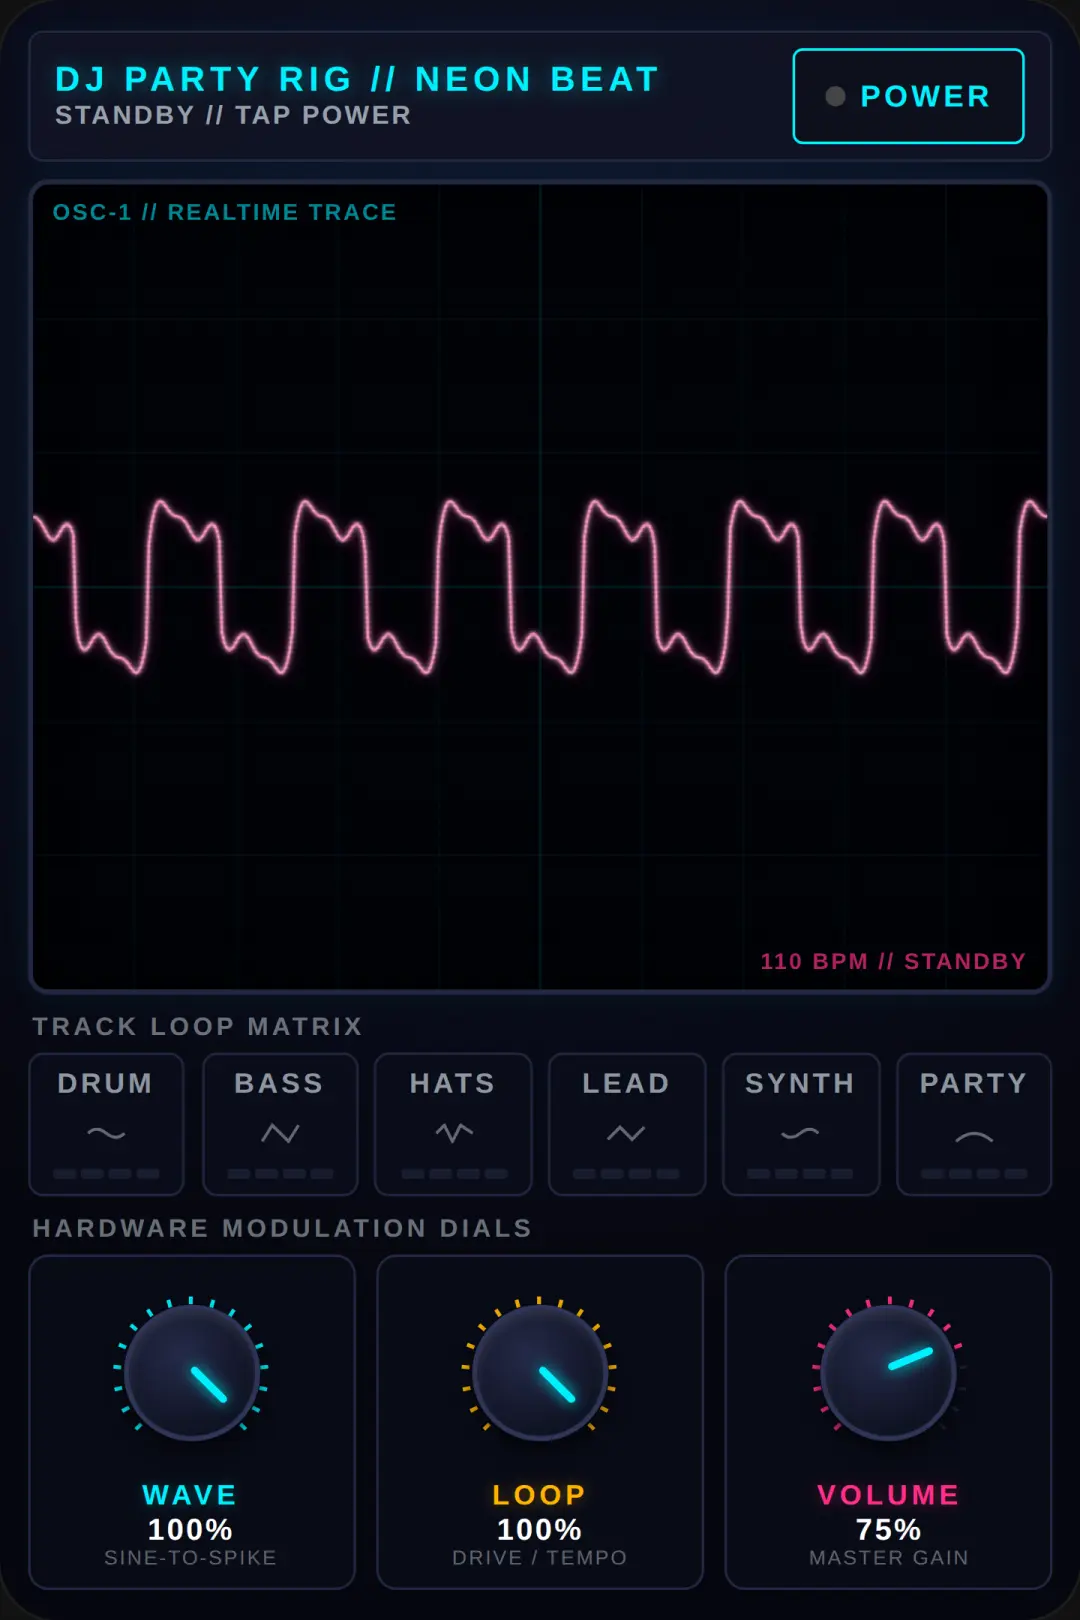Click the VOLUME '75%' value
Viewport: 1080px width, 1620px height.
coord(888,1529)
